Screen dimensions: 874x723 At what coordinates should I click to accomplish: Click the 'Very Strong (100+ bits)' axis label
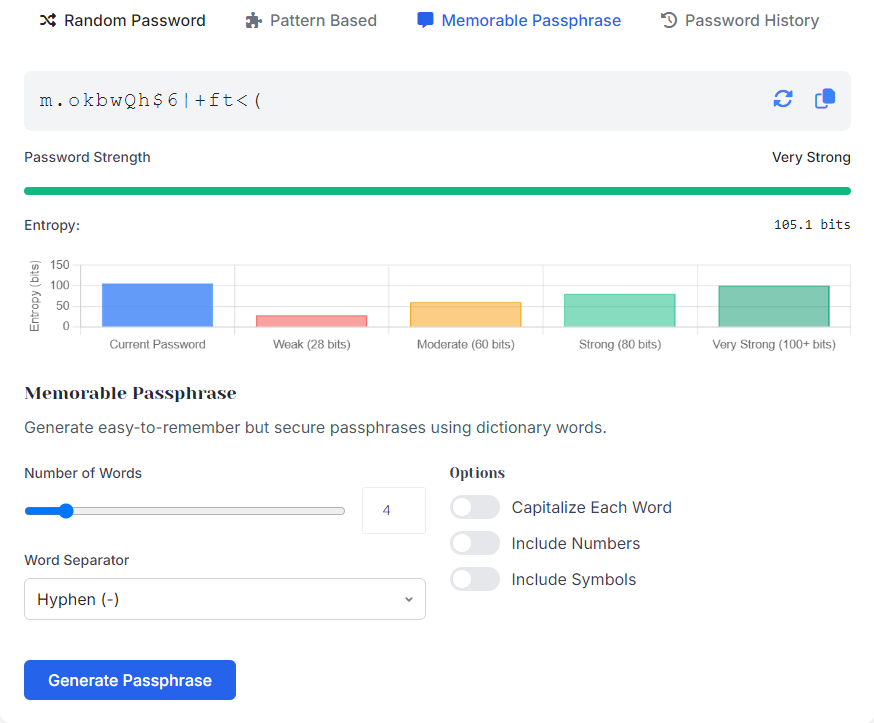point(774,344)
